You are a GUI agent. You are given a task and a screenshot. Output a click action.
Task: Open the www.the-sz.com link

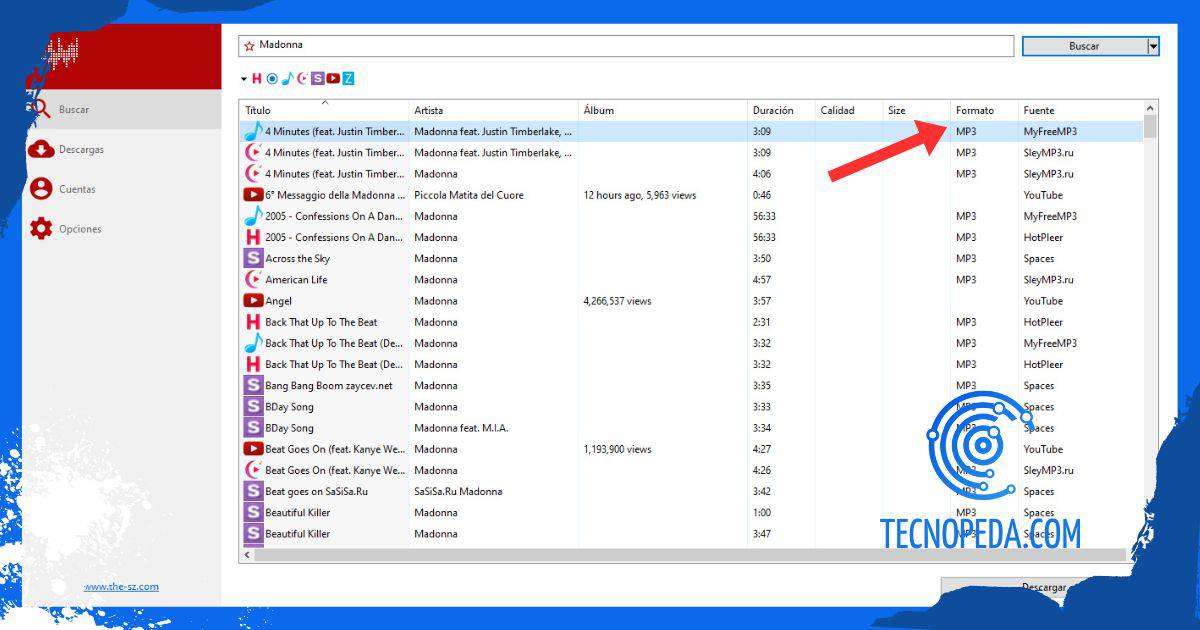click(x=121, y=587)
